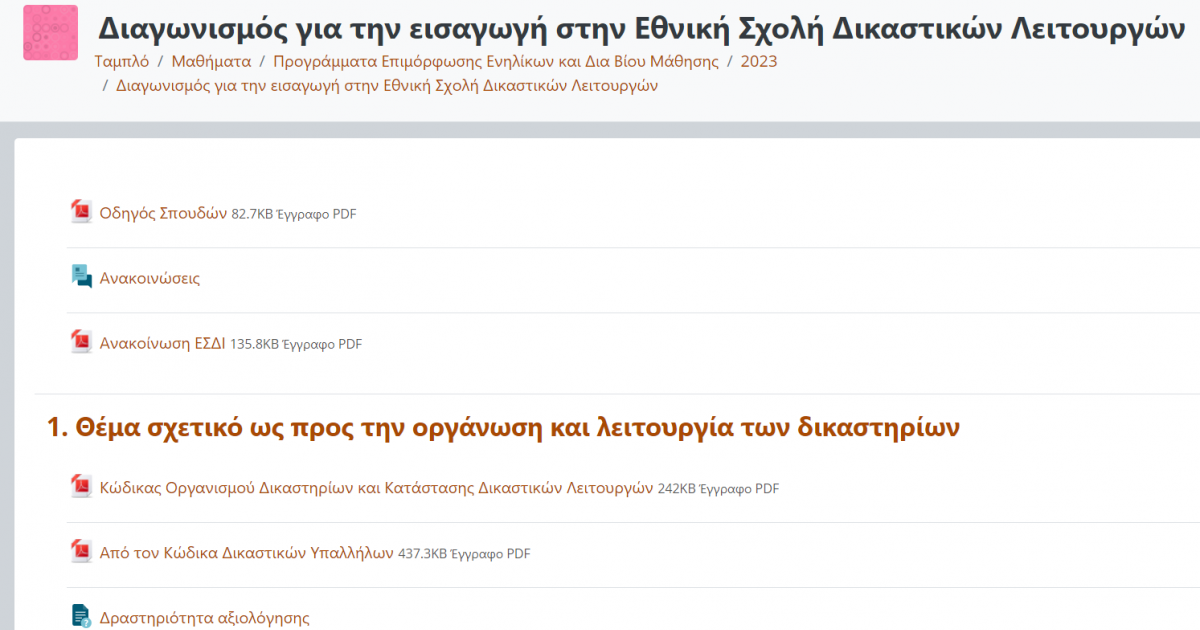Screen dimensions: 1200x630
Task: Open the PDF icon beside Ανακοίνωση ΕΣΔΙ
Action: click(x=81, y=343)
